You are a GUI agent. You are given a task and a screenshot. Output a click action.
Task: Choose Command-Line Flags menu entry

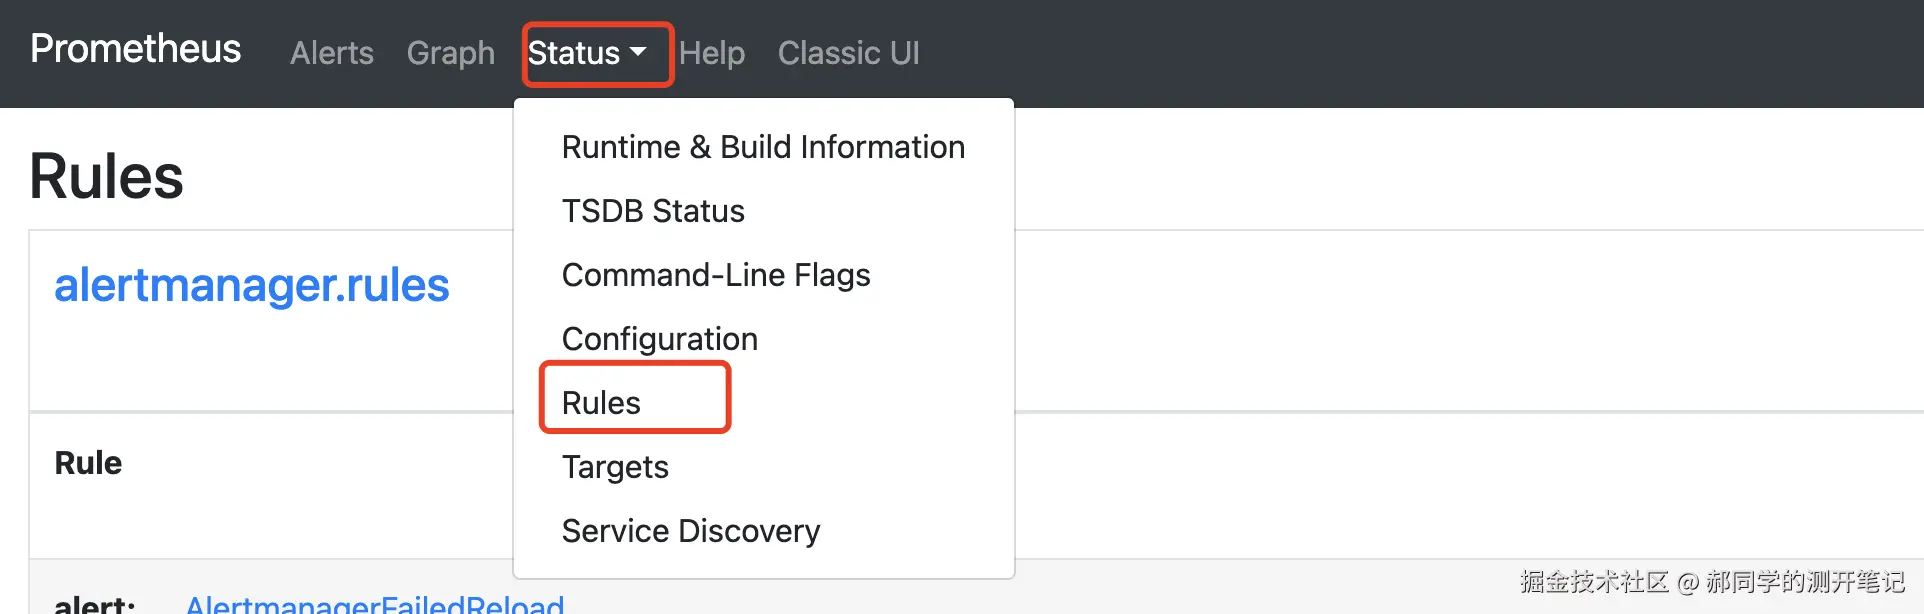point(716,275)
